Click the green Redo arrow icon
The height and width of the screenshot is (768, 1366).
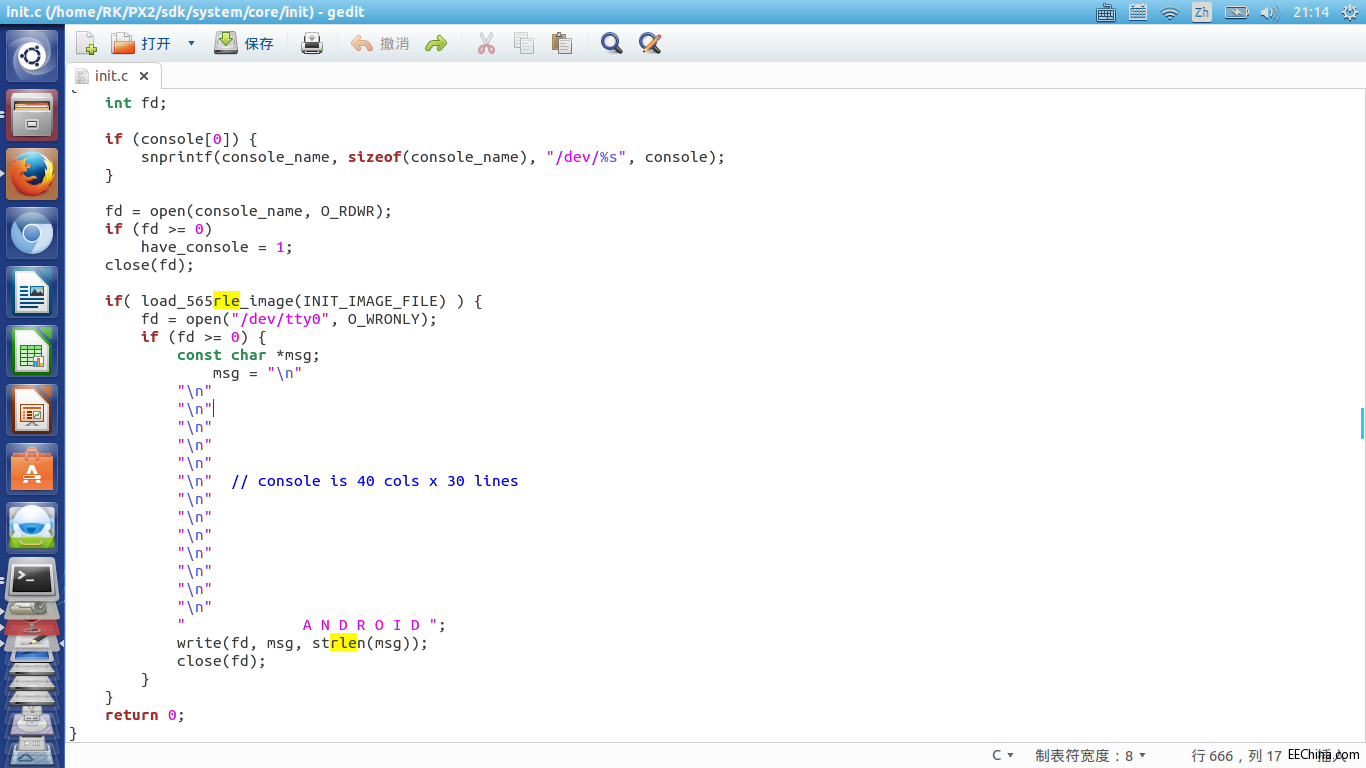[x=435, y=43]
